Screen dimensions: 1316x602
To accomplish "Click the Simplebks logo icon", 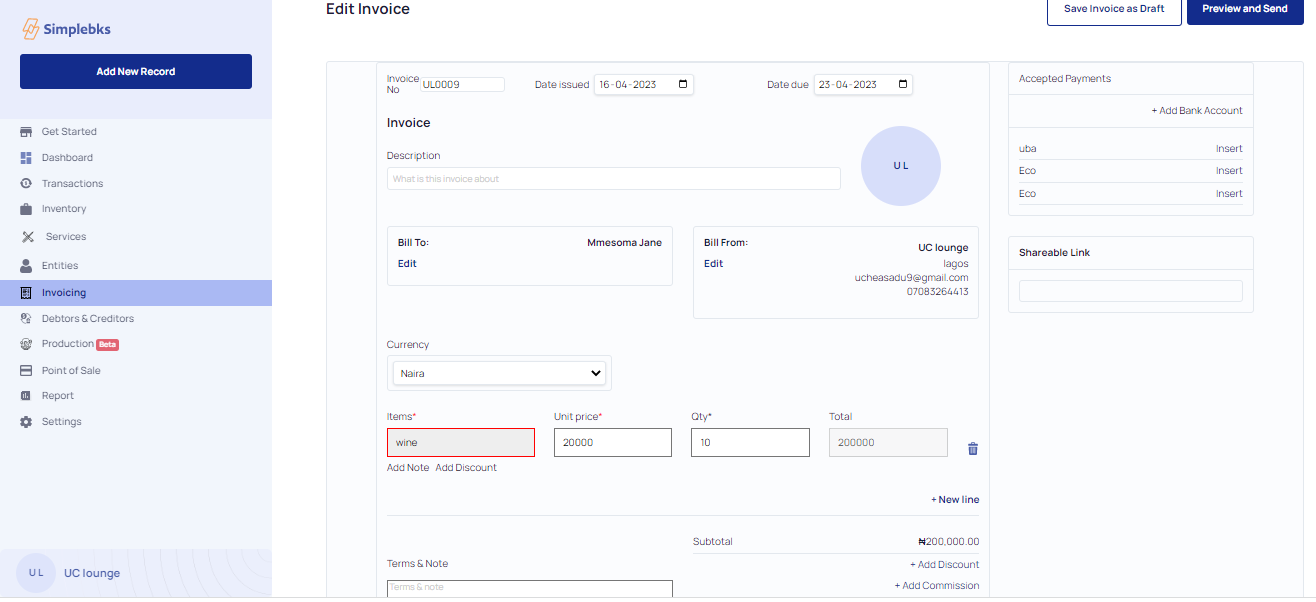I will point(30,29).
